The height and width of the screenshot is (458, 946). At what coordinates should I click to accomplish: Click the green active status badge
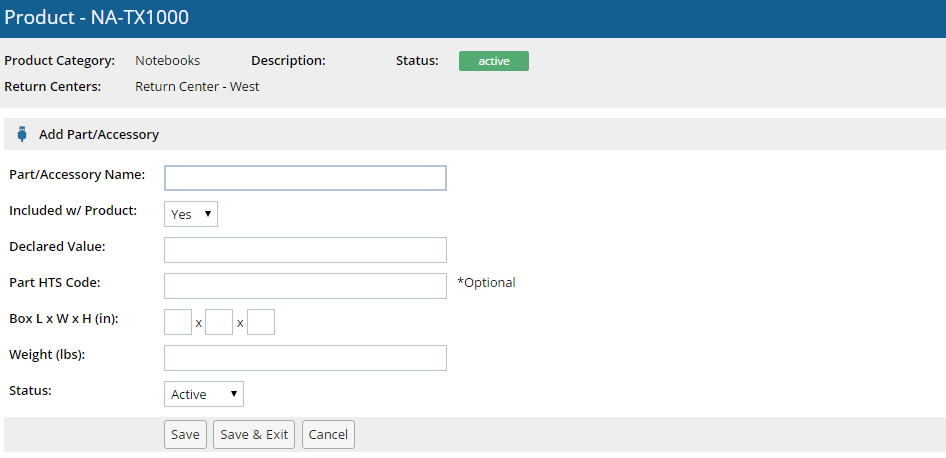pos(494,61)
